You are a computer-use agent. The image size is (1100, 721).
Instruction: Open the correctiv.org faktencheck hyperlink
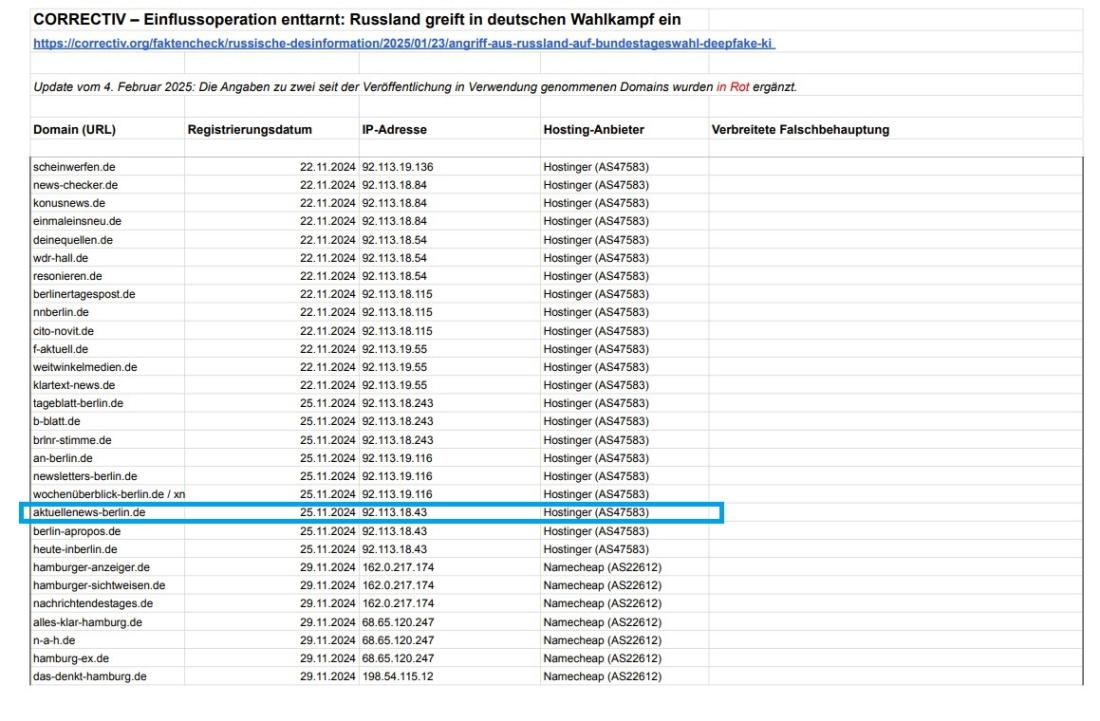403,43
